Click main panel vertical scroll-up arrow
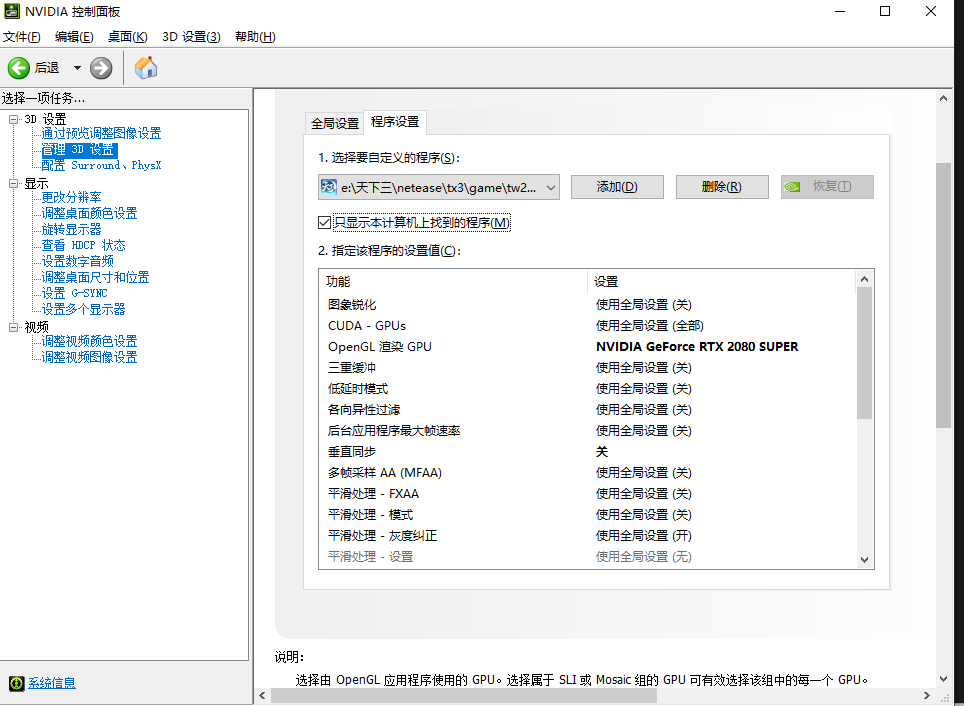964x706 pixels. 944,98
